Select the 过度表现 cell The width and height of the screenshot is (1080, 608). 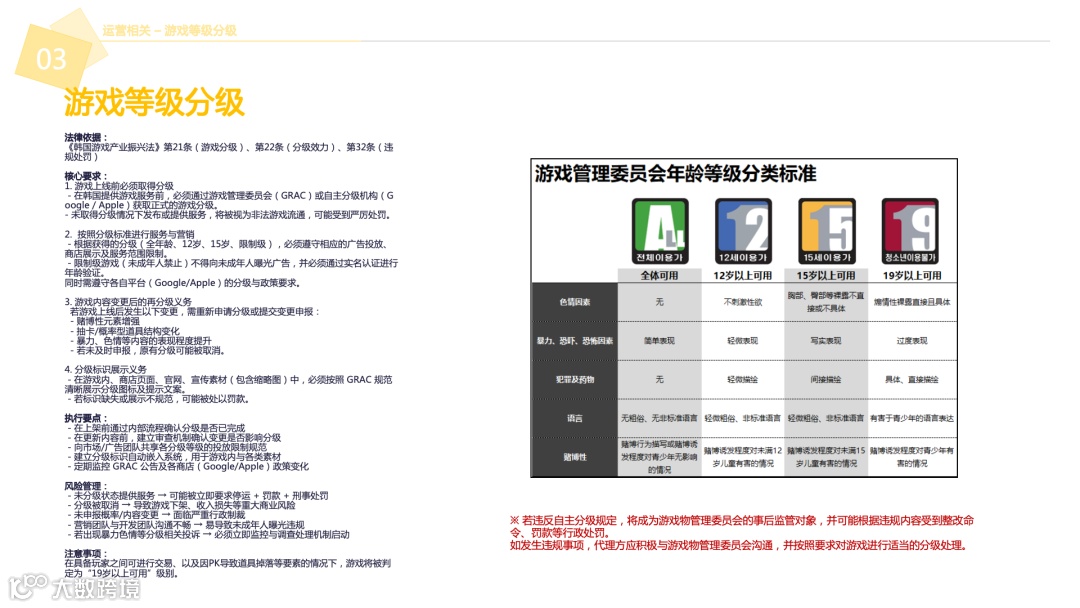point(912,341)
